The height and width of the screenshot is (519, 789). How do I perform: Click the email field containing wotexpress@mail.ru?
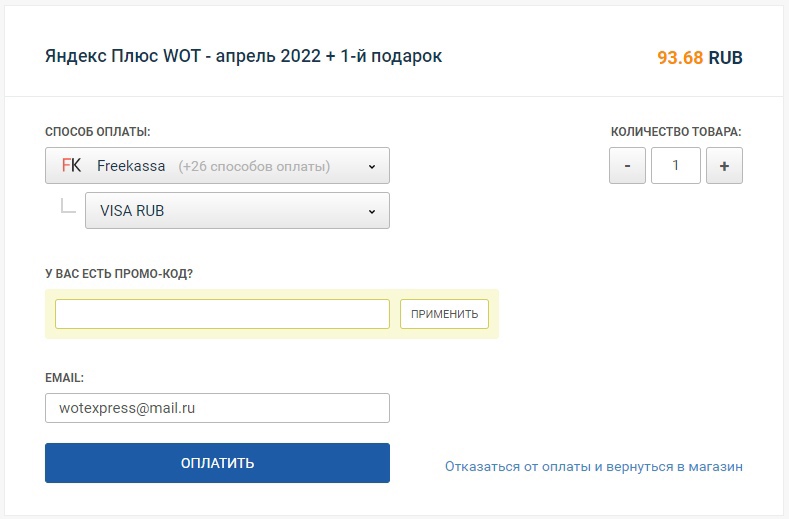pyautogui.click(x=217, y=408)
